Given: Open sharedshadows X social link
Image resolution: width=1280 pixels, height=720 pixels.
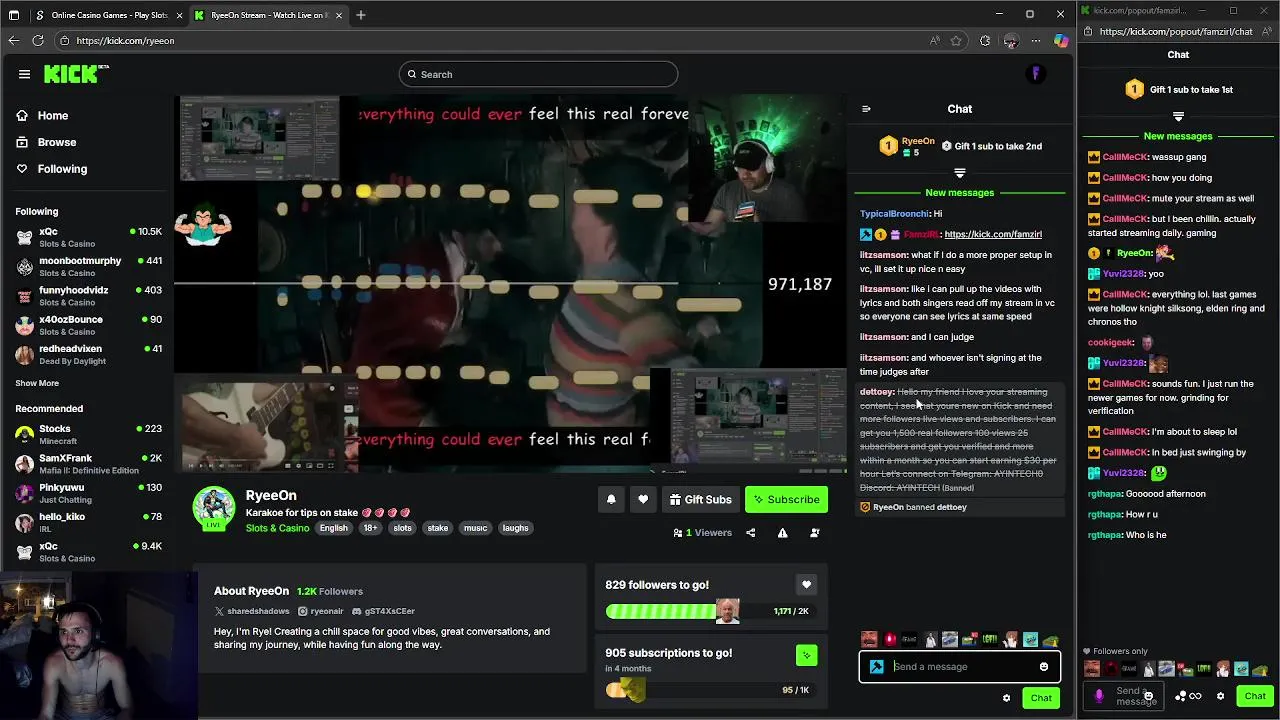Looking at the screenshot, I should pyautogui.click(x=252, y=611).
